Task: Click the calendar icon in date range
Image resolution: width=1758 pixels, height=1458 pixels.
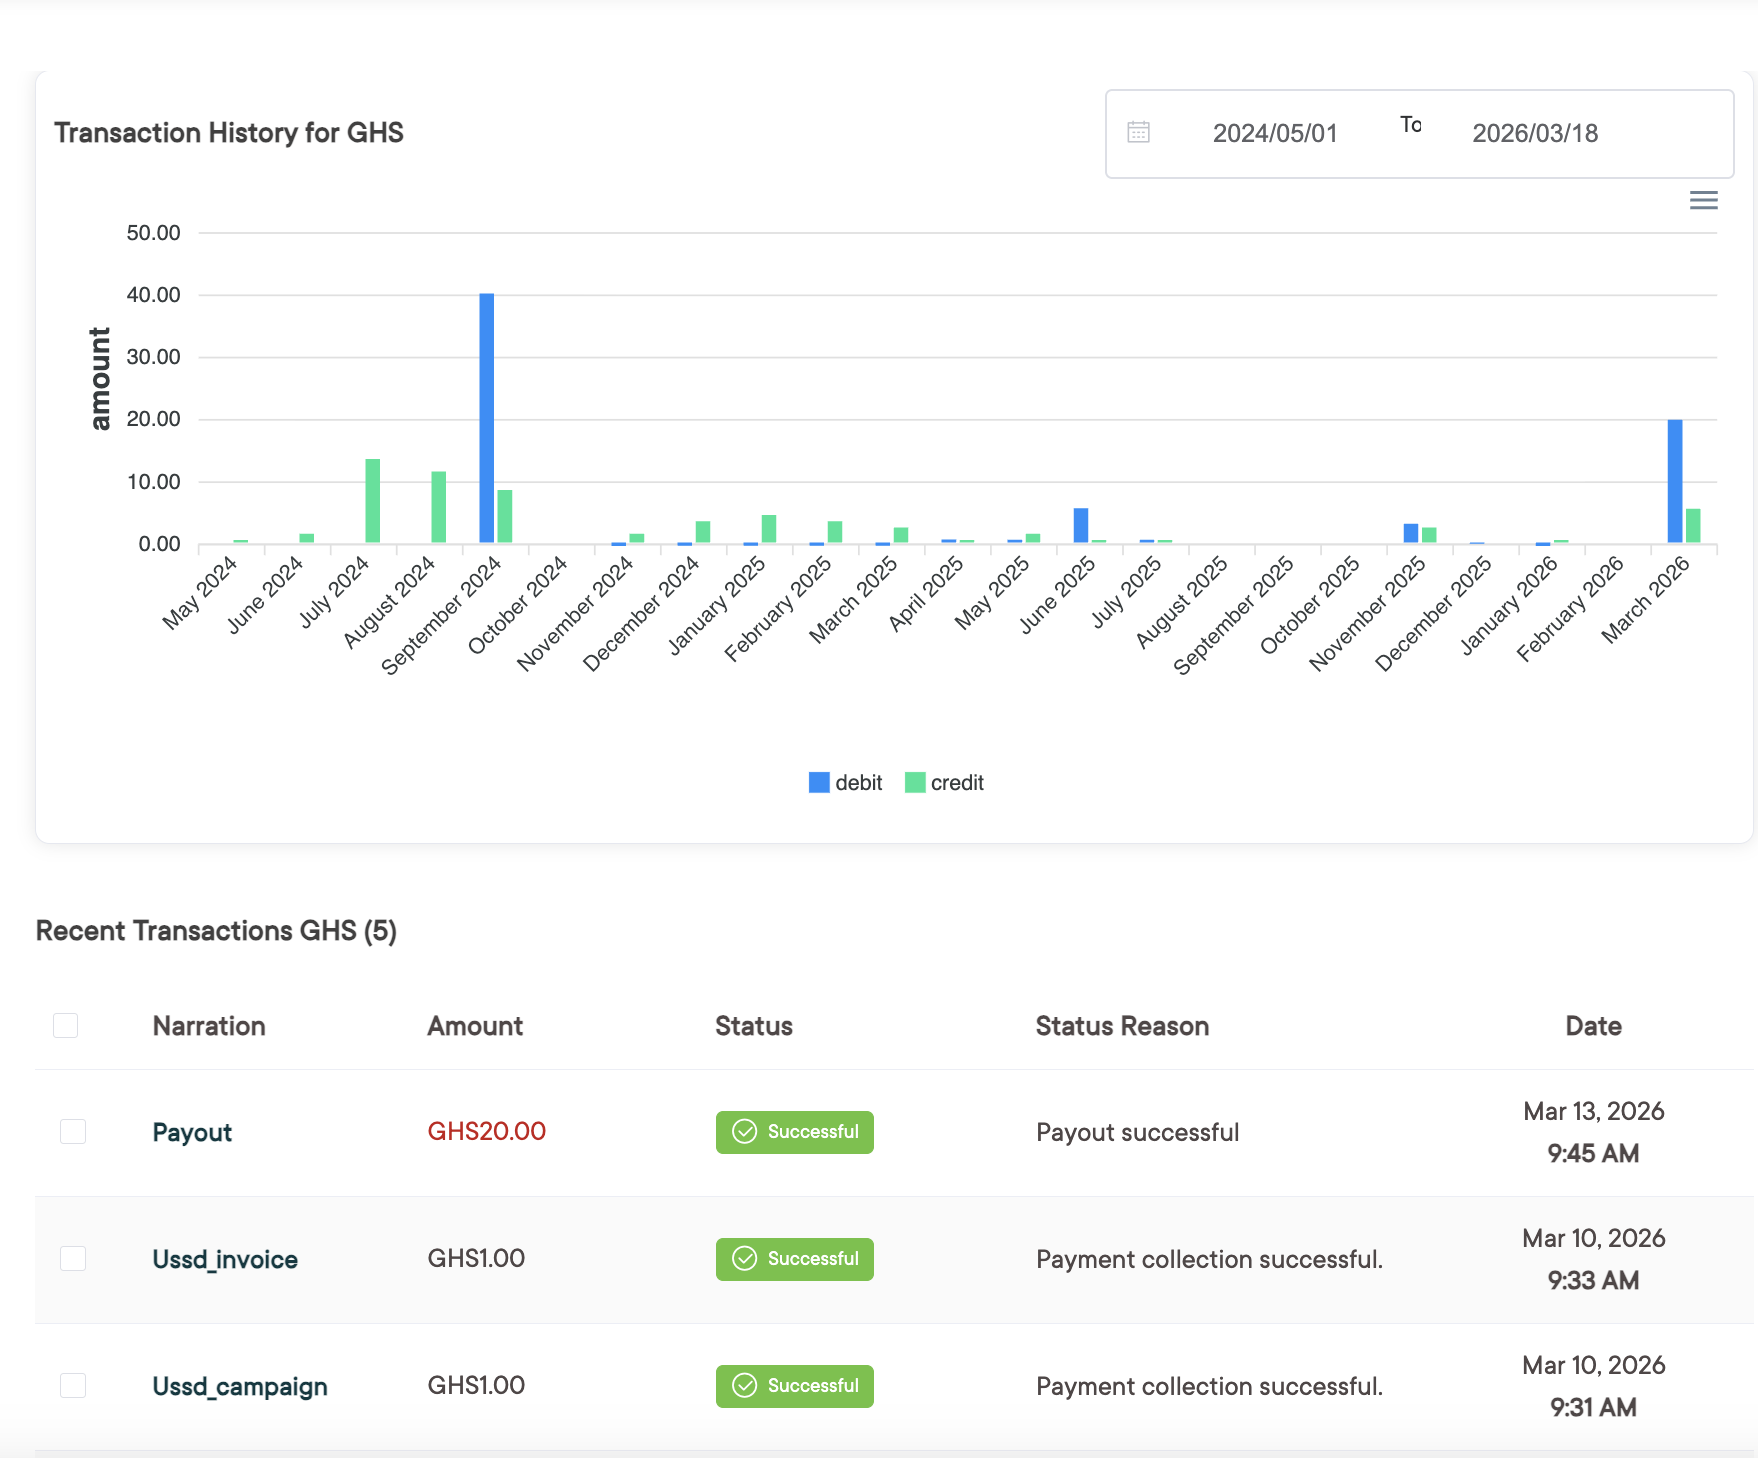Action: coord(1138,133)
